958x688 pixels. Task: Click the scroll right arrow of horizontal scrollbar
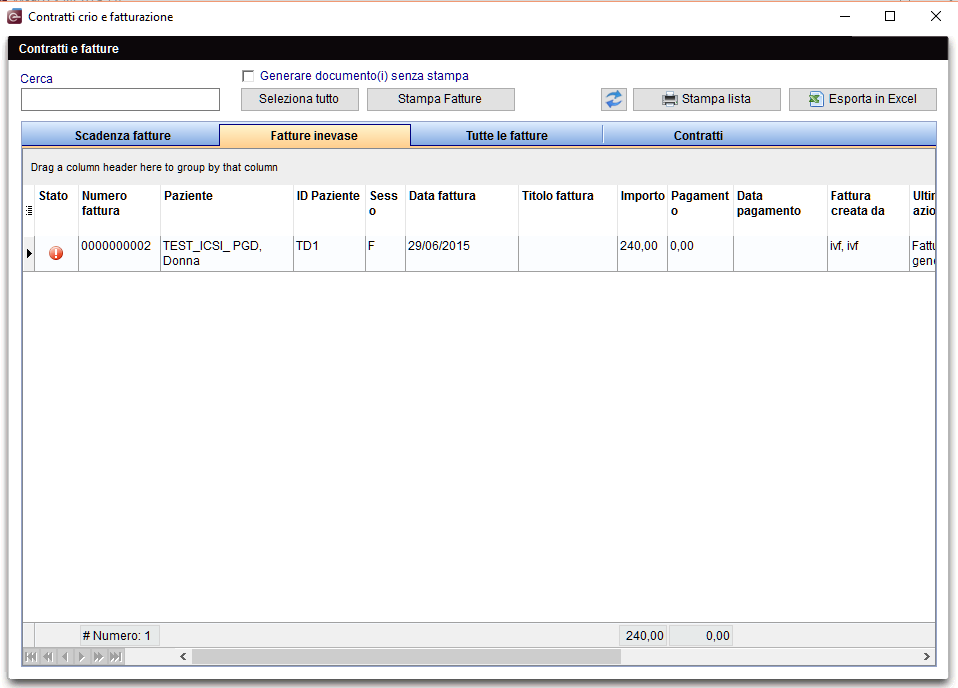(x=927, y=657)
